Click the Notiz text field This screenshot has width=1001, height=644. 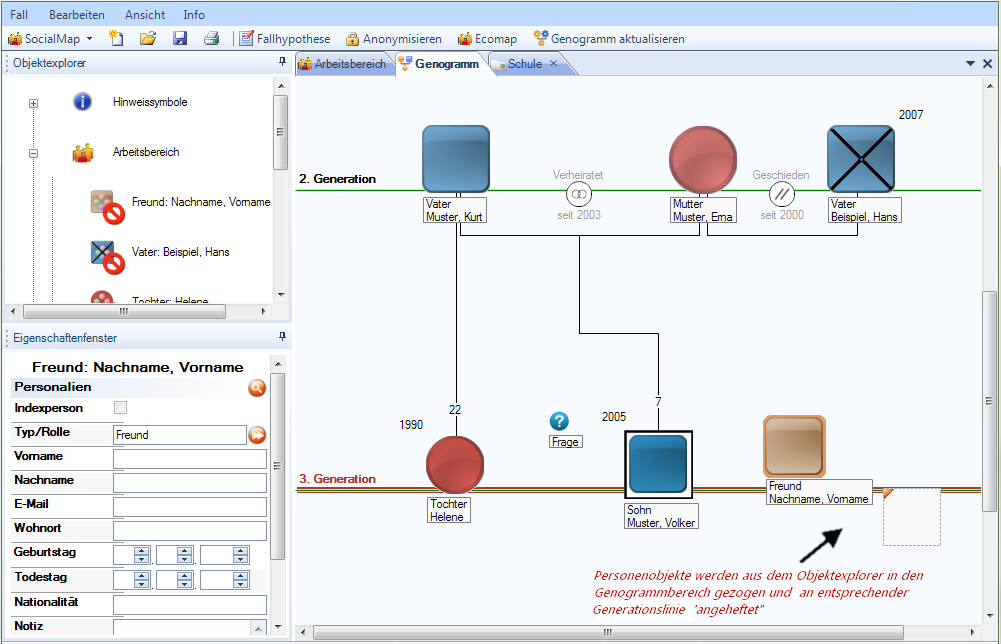pyautogui.click(x=190, y=627)
